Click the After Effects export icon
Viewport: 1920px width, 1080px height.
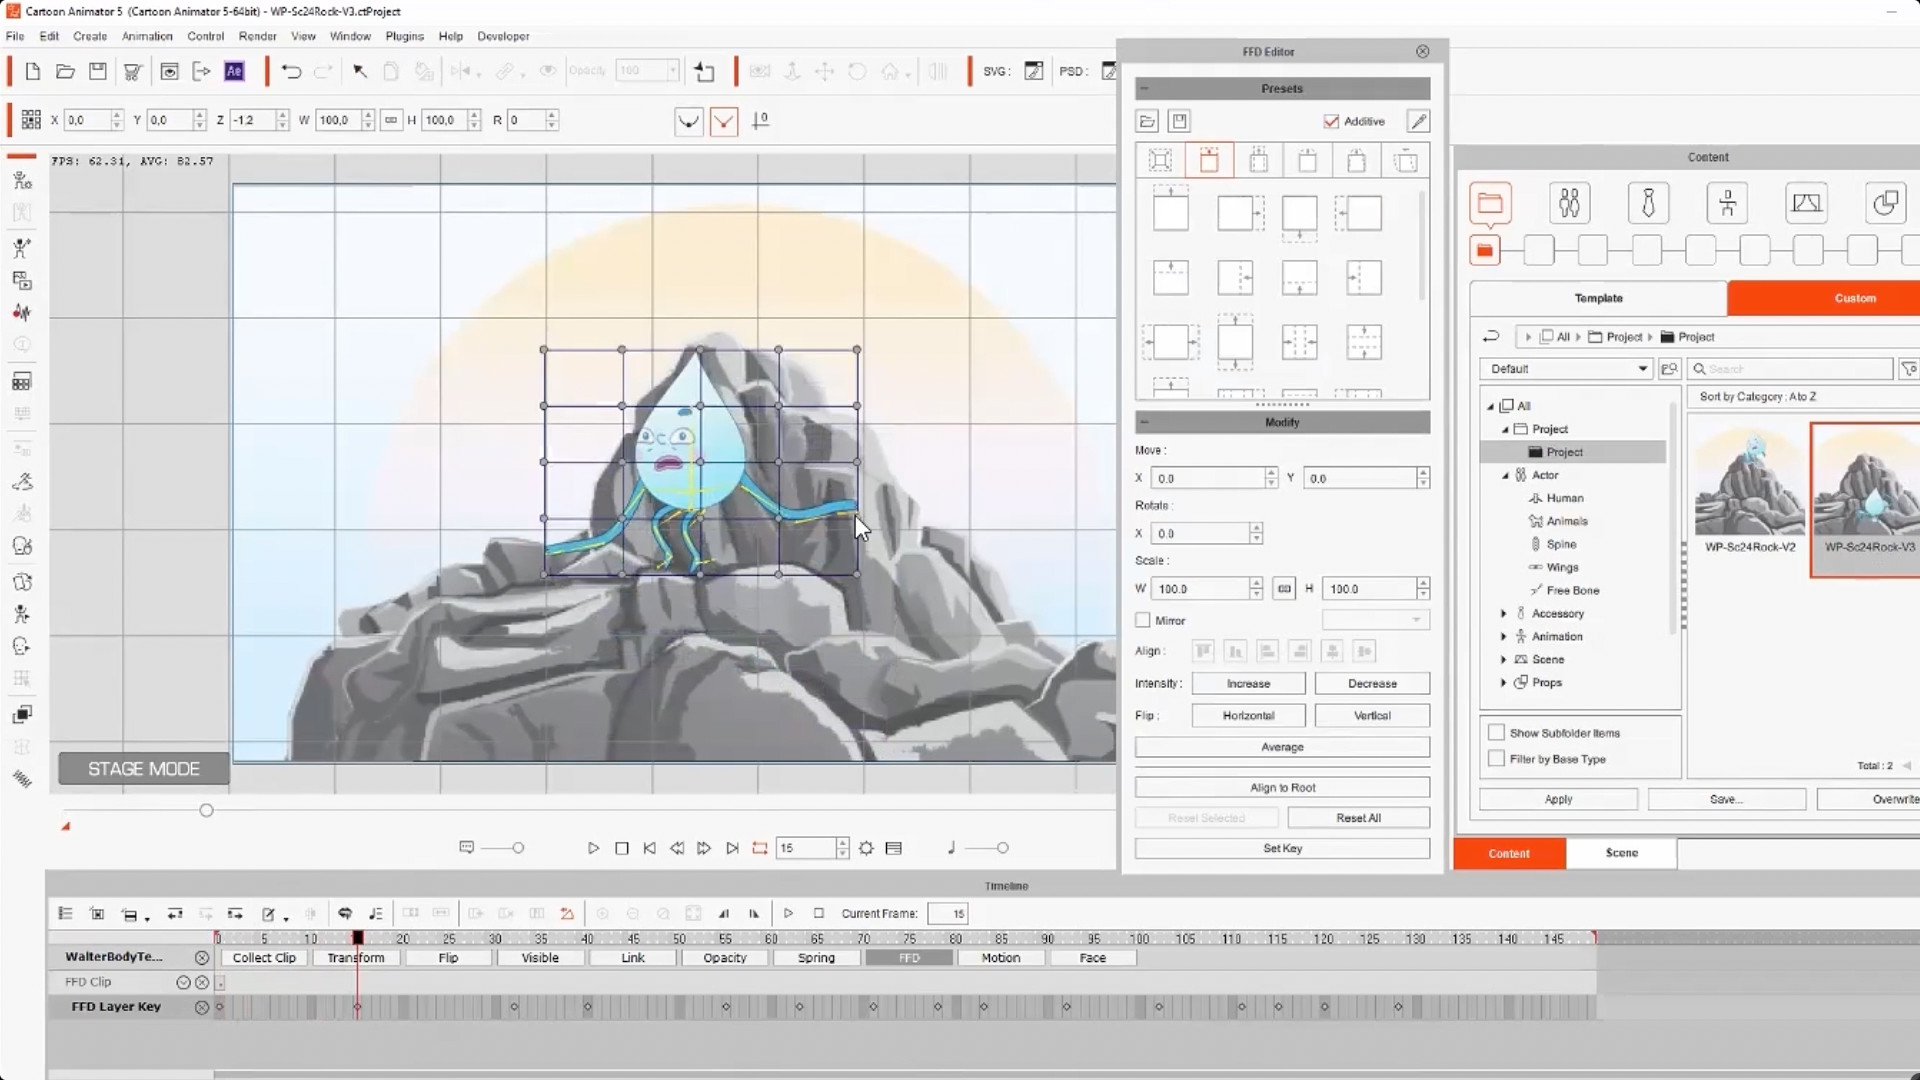click(x=234, y=71)
